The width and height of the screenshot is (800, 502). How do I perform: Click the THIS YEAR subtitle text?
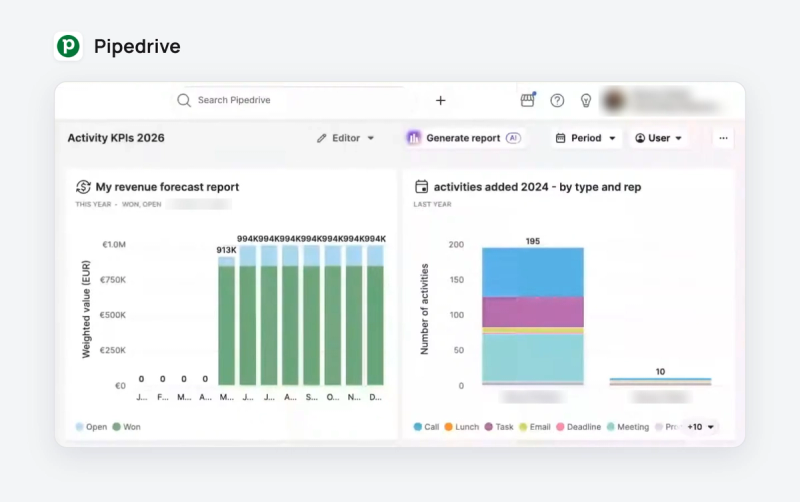click(93, 205)
